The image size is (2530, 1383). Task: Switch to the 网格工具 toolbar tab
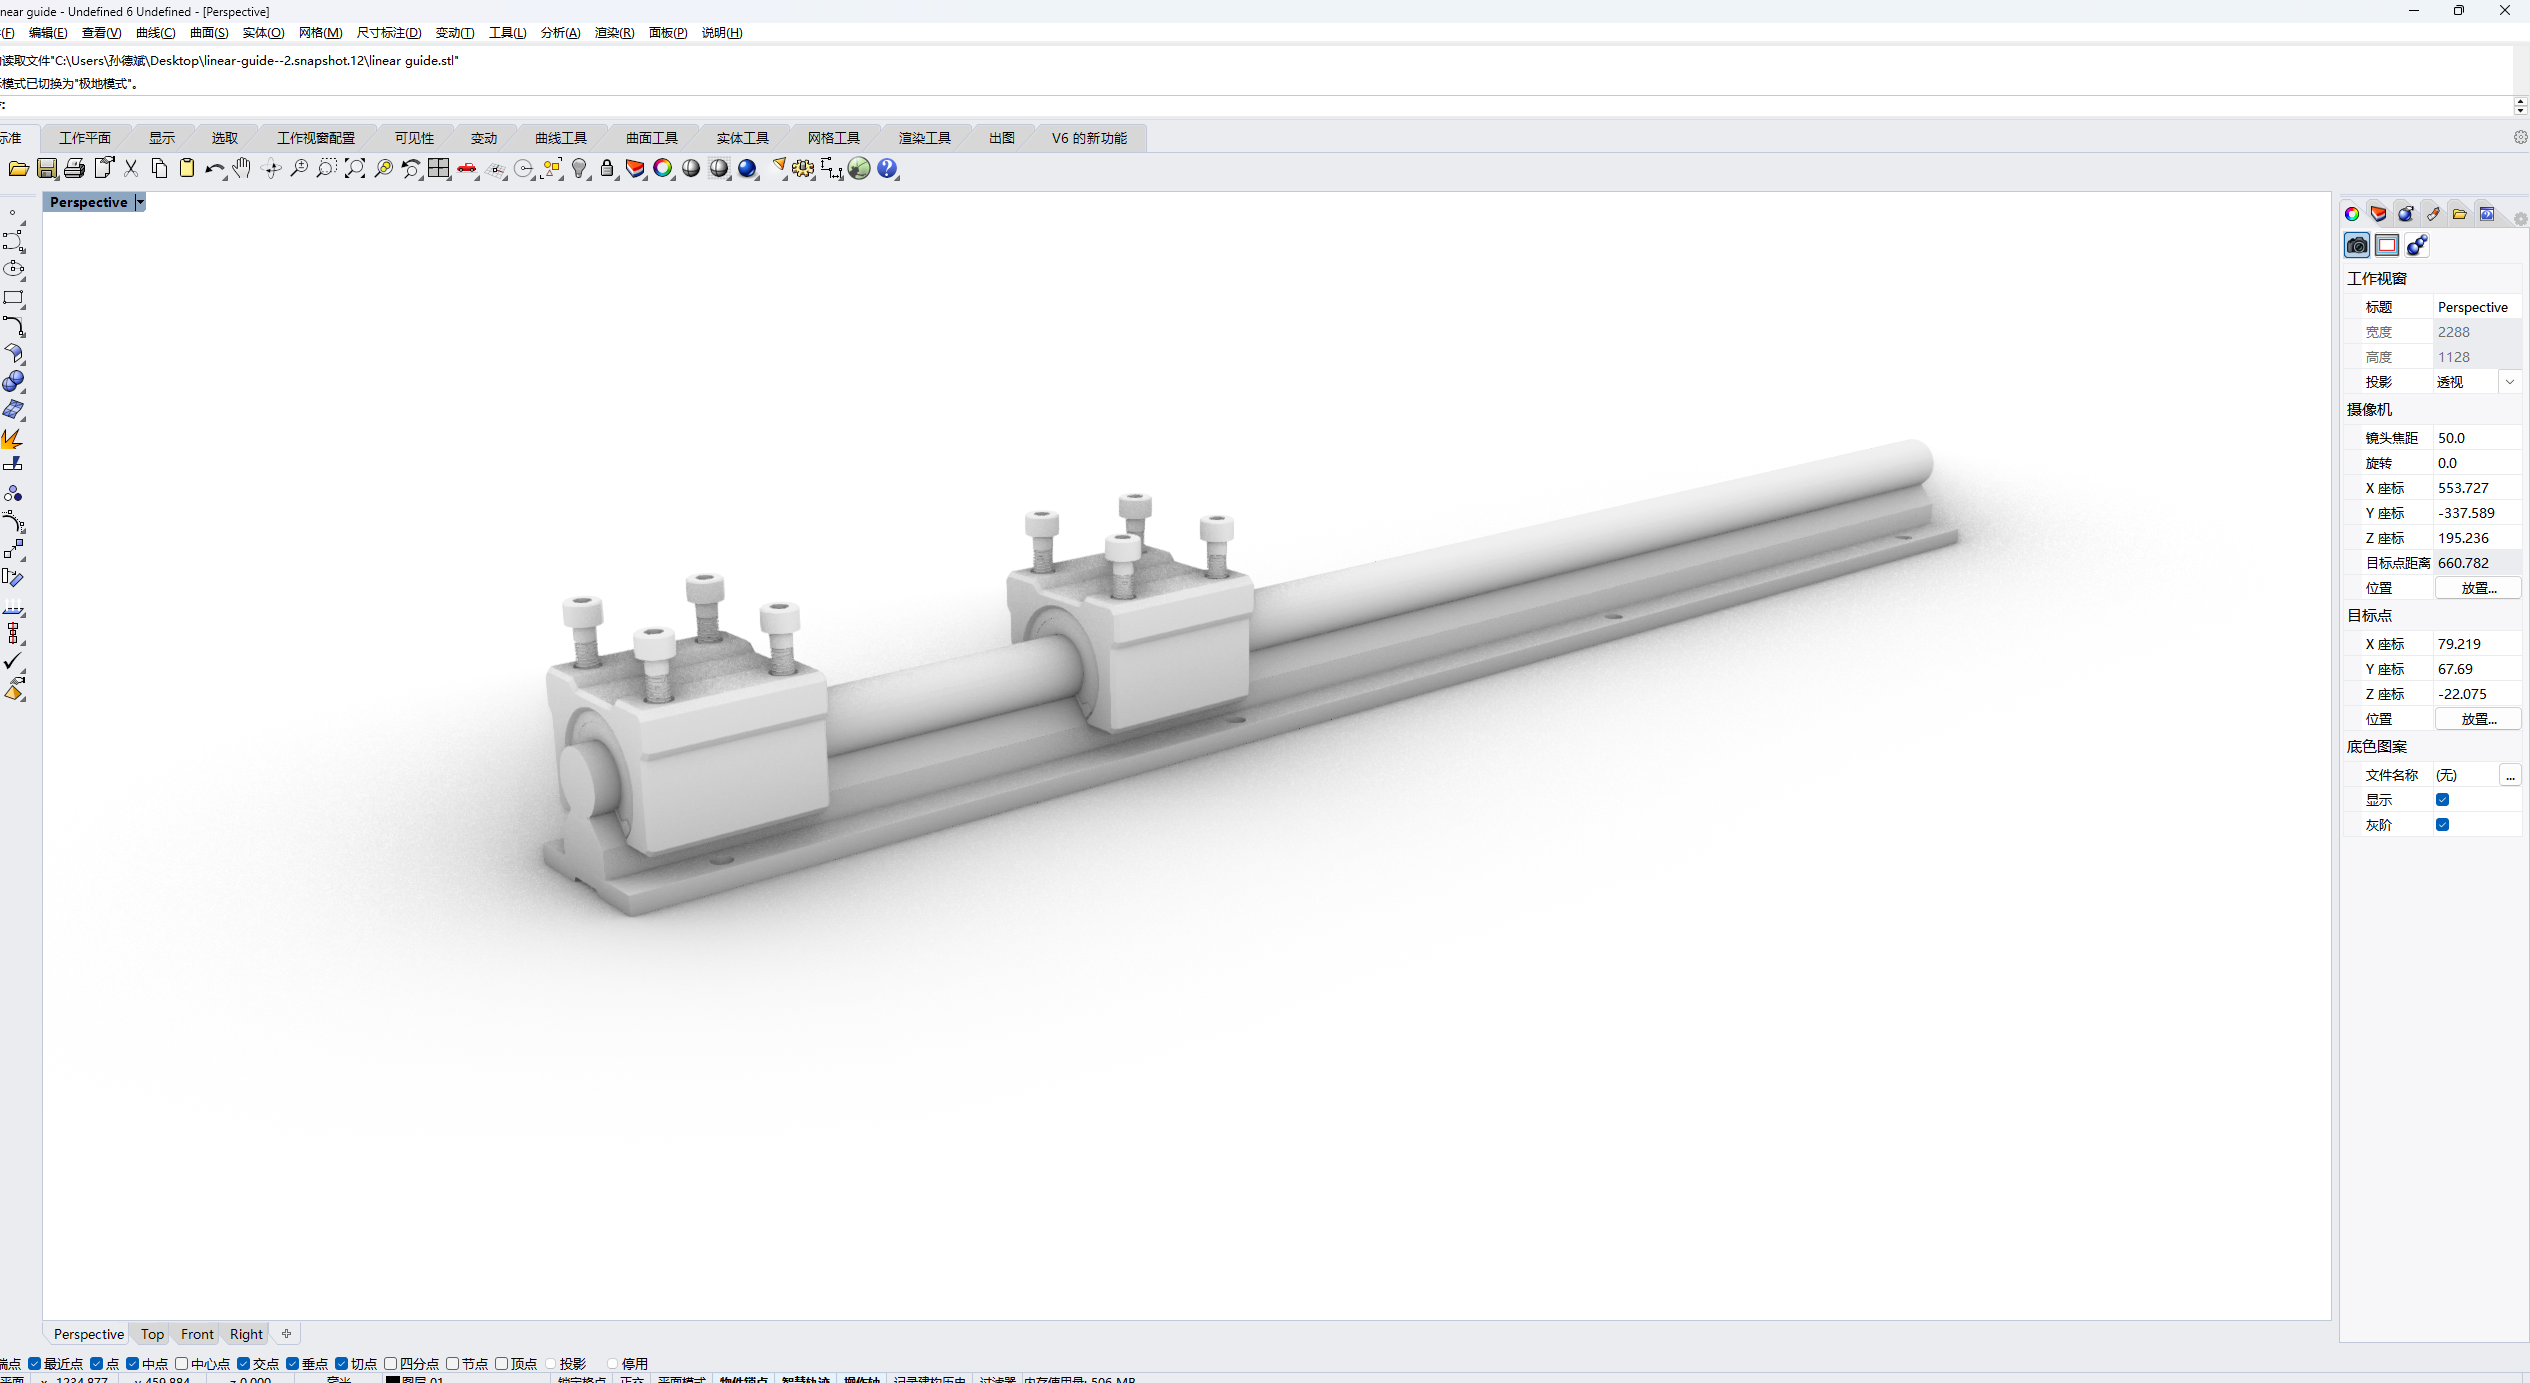coord(834,138)
